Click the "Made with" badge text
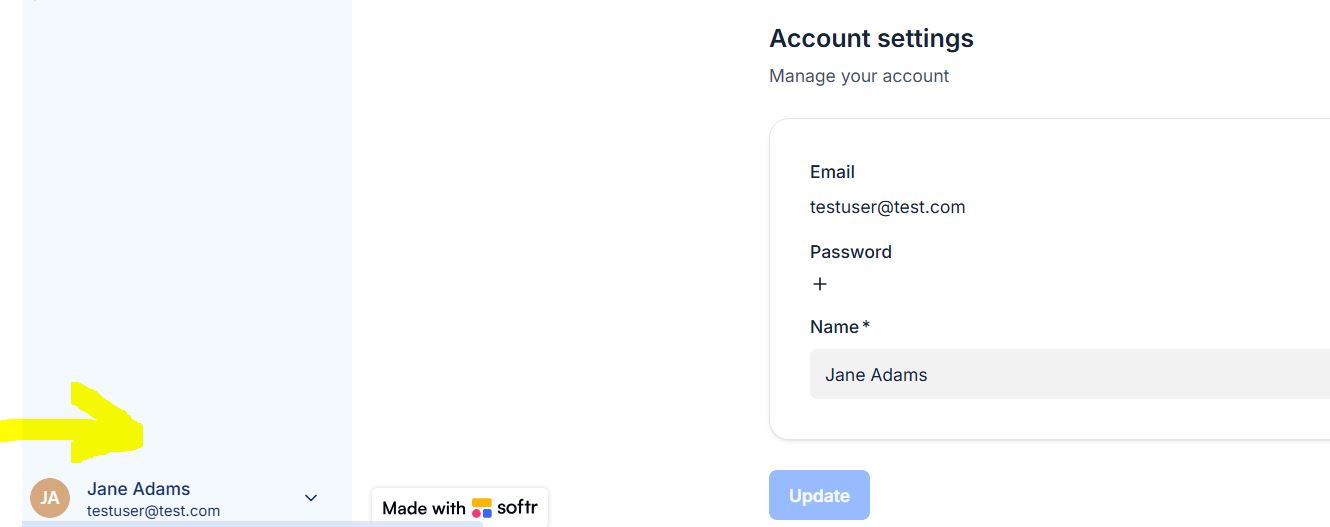Screen dimensions: 1330x527 (423, 508)
